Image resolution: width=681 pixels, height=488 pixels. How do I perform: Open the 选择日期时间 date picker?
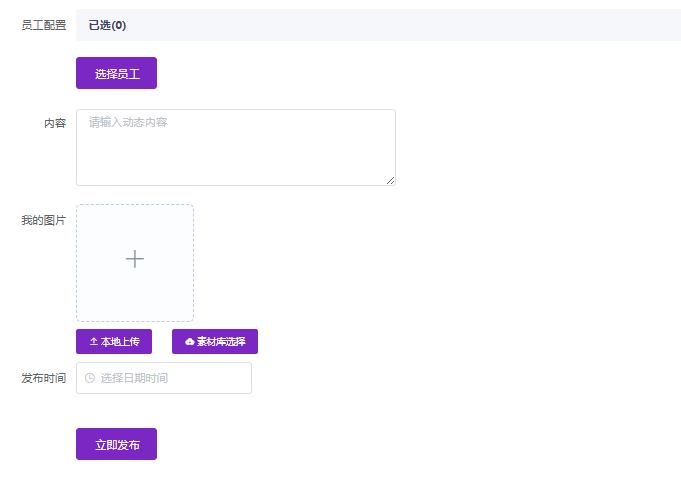click(164, 378)
